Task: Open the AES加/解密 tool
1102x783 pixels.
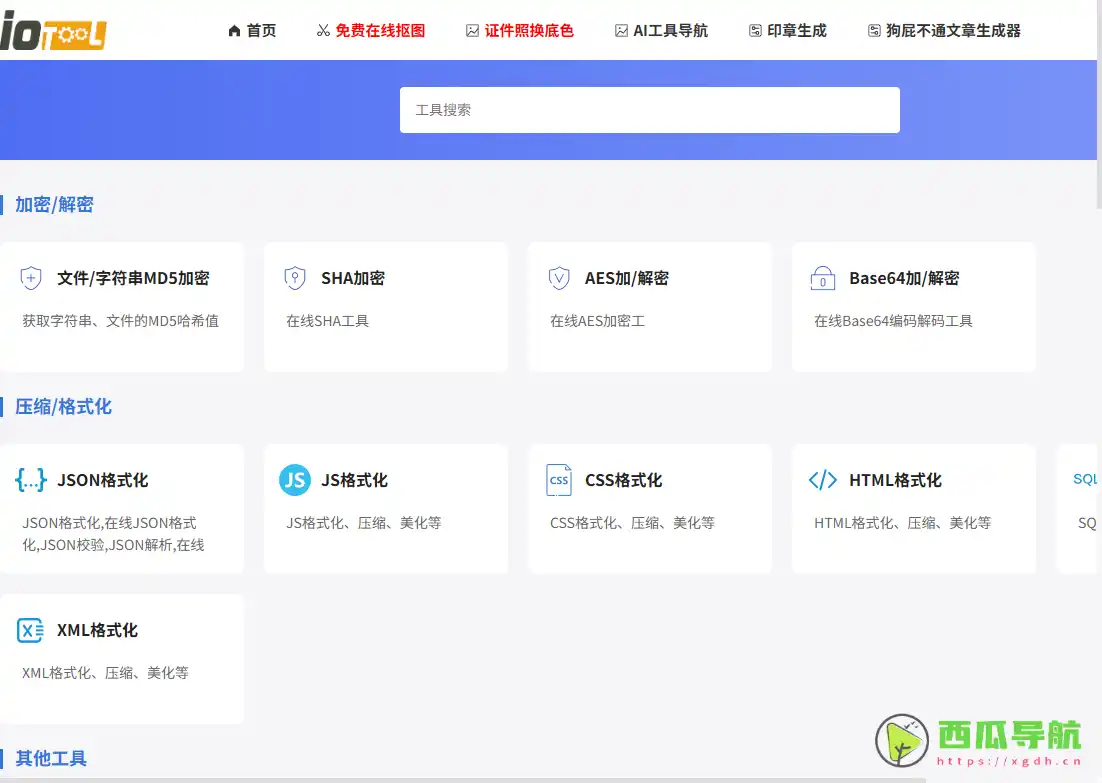Action: pos(627,278)
